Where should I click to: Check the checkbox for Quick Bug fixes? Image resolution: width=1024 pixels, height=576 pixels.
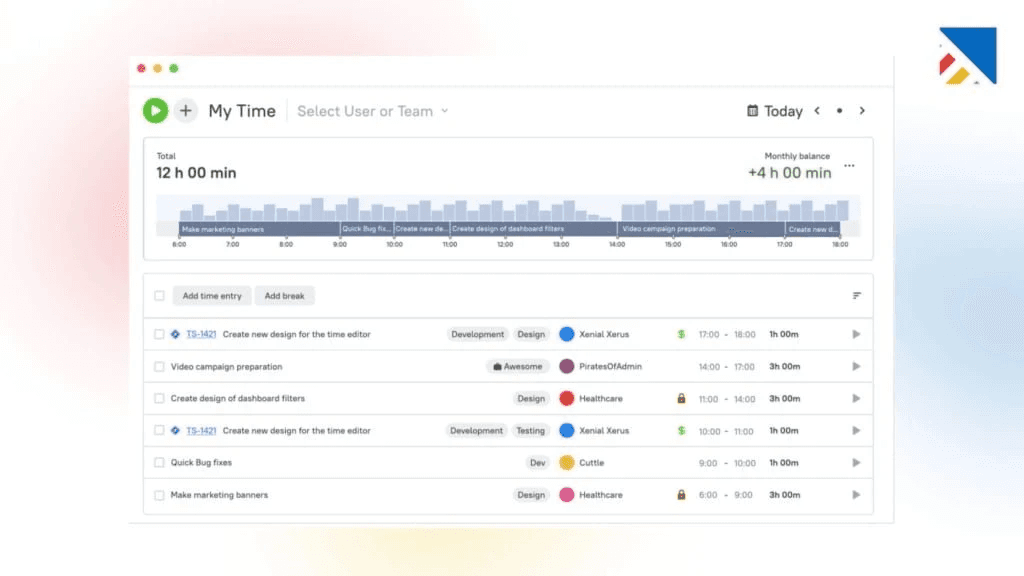(157, 462)
